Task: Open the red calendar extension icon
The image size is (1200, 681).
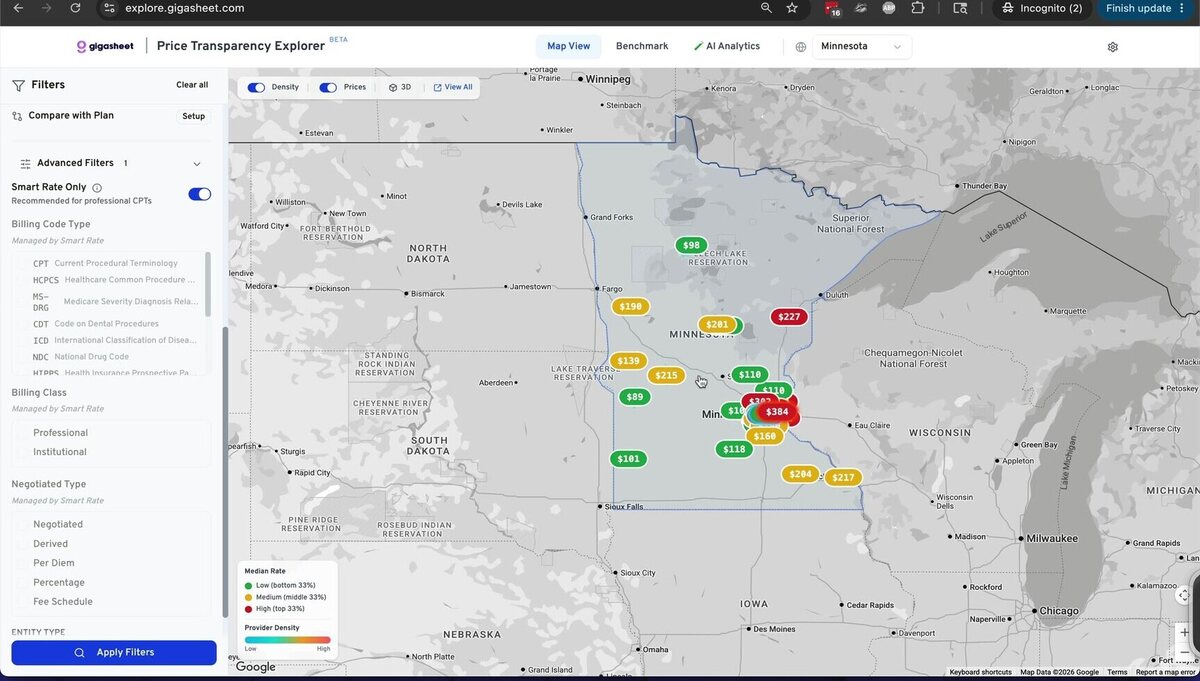Action: [x=833, y=8]
